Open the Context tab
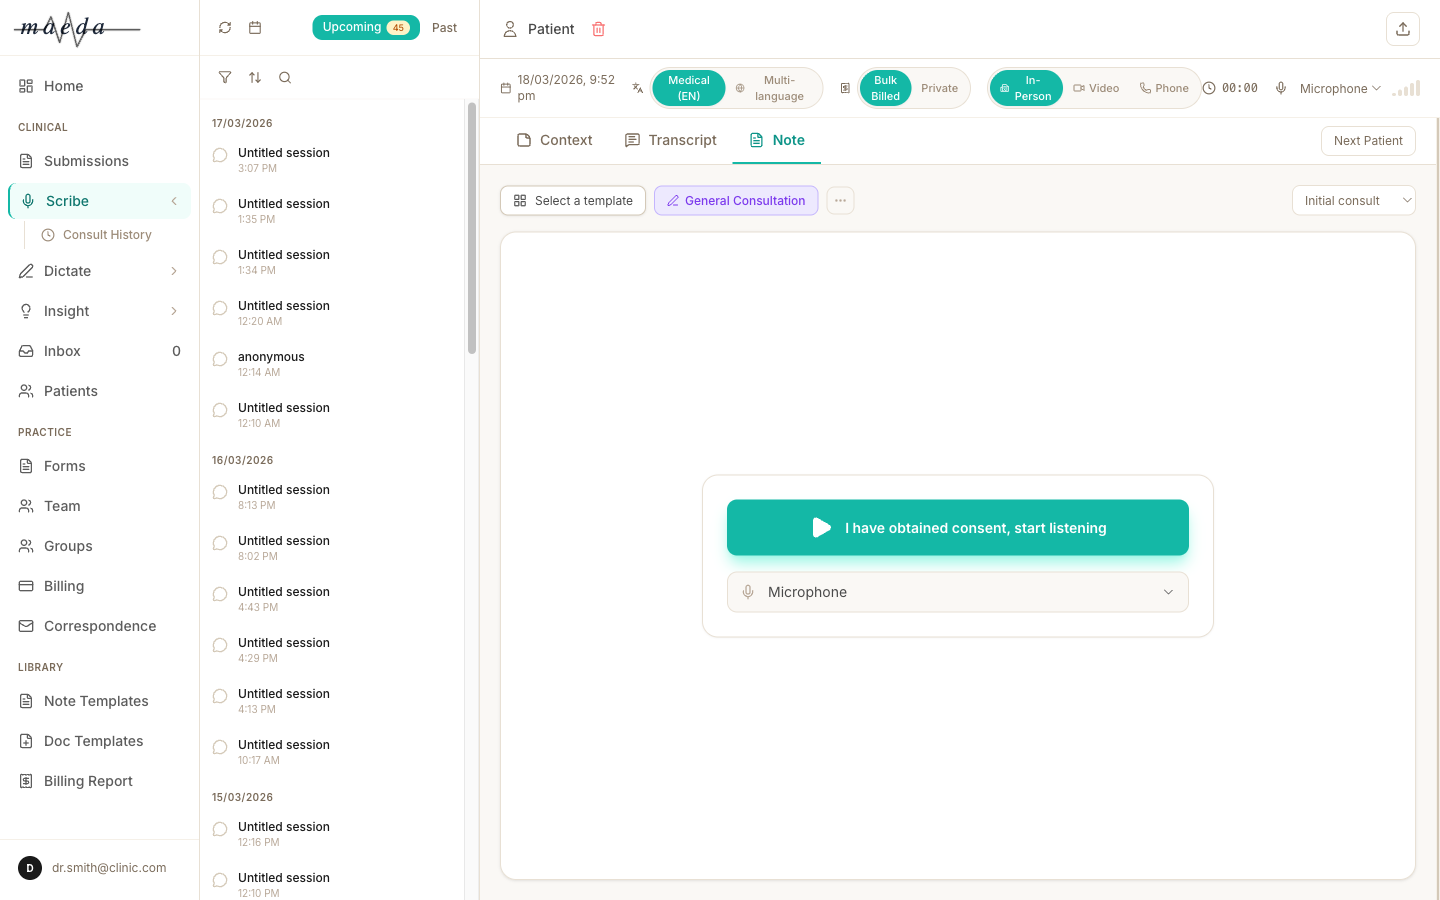The height and width of the screenshot is (900, 1440). pos(555,141)
